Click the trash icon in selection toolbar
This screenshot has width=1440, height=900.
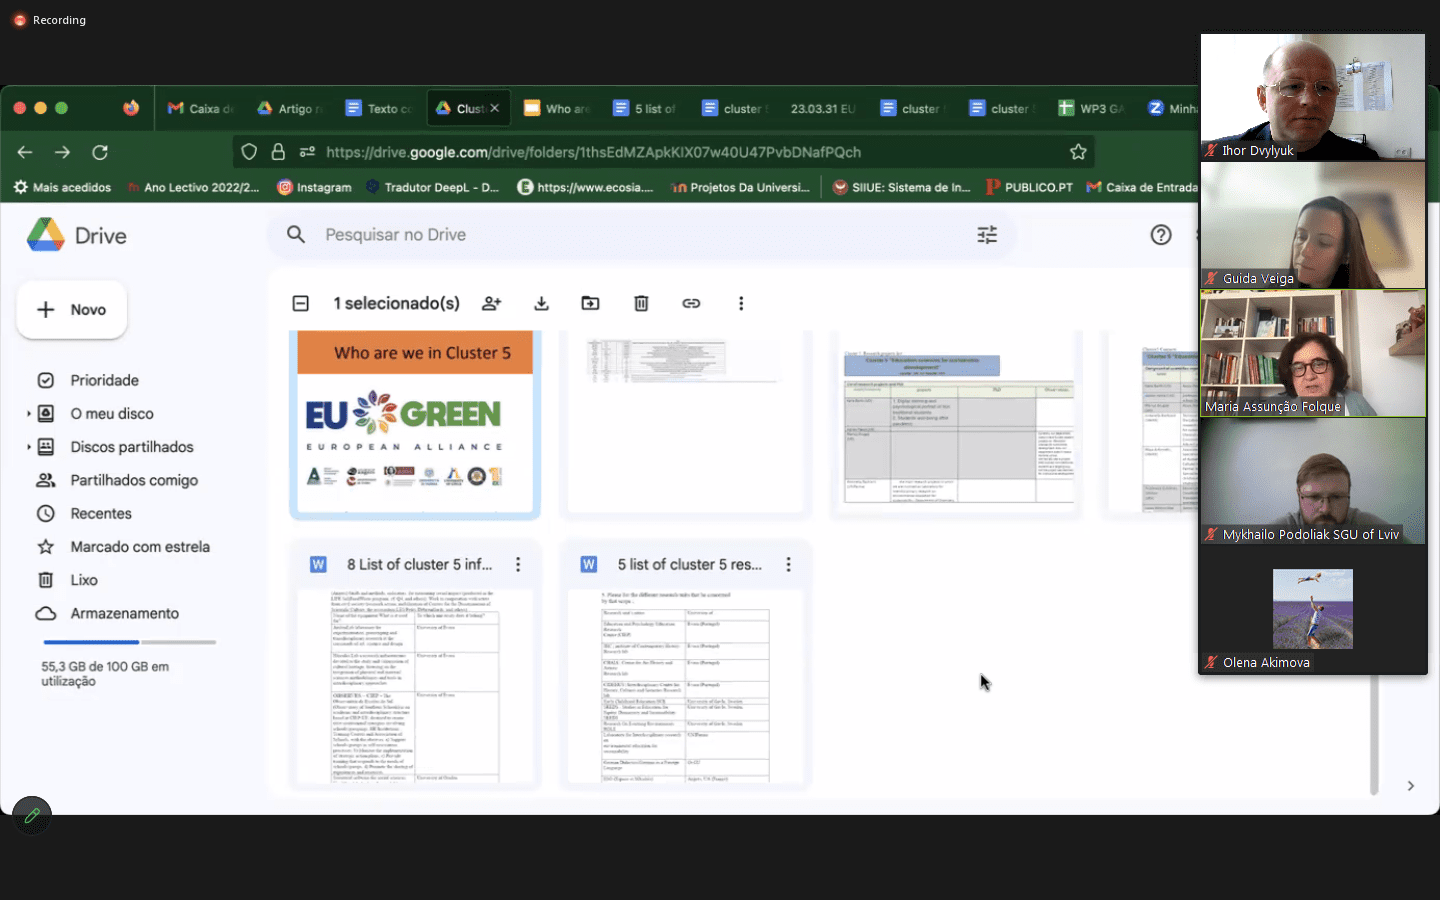pos(641,303)
